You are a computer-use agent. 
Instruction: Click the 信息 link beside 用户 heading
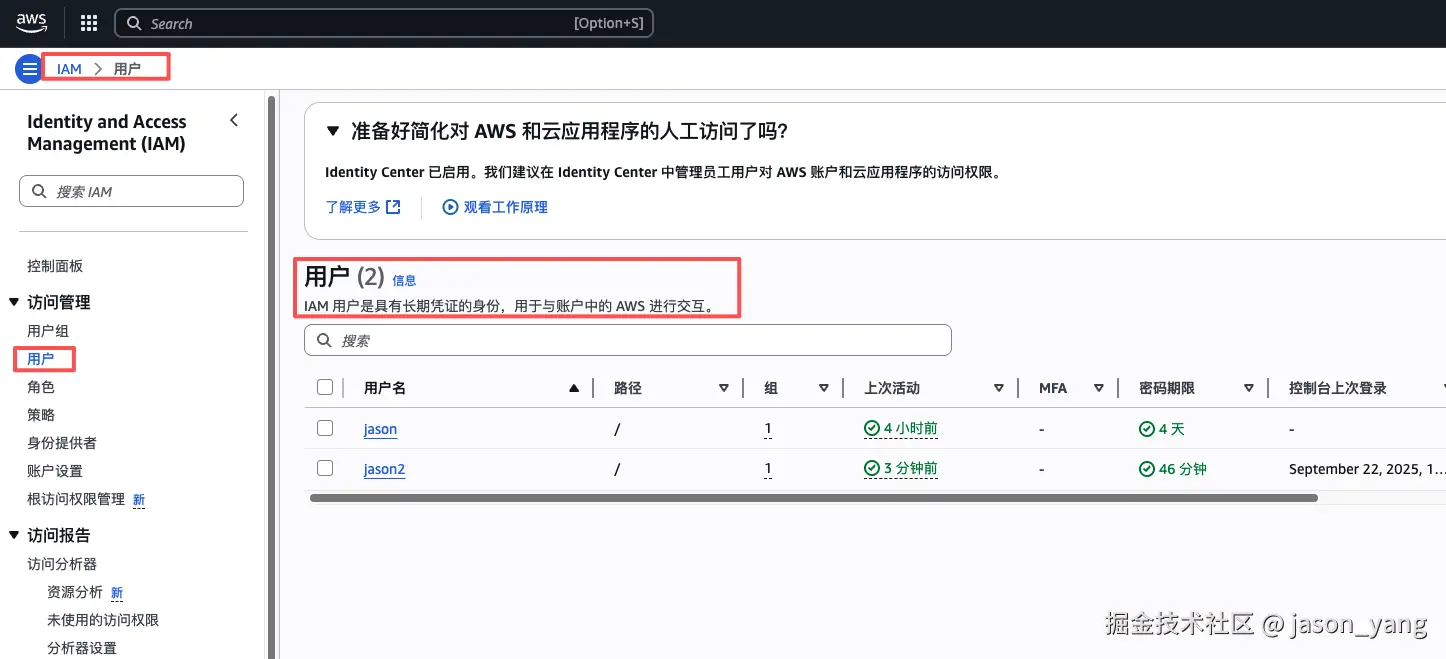[404, 281]
